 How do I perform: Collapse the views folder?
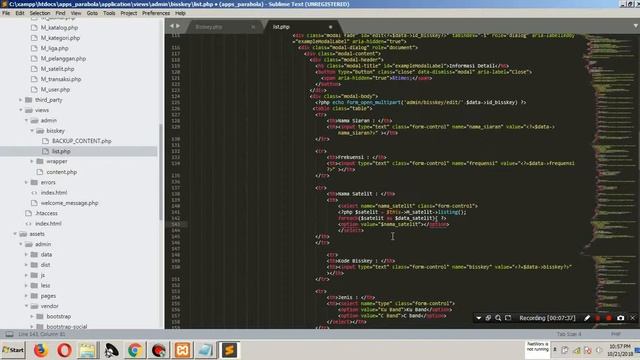point(20,110)
